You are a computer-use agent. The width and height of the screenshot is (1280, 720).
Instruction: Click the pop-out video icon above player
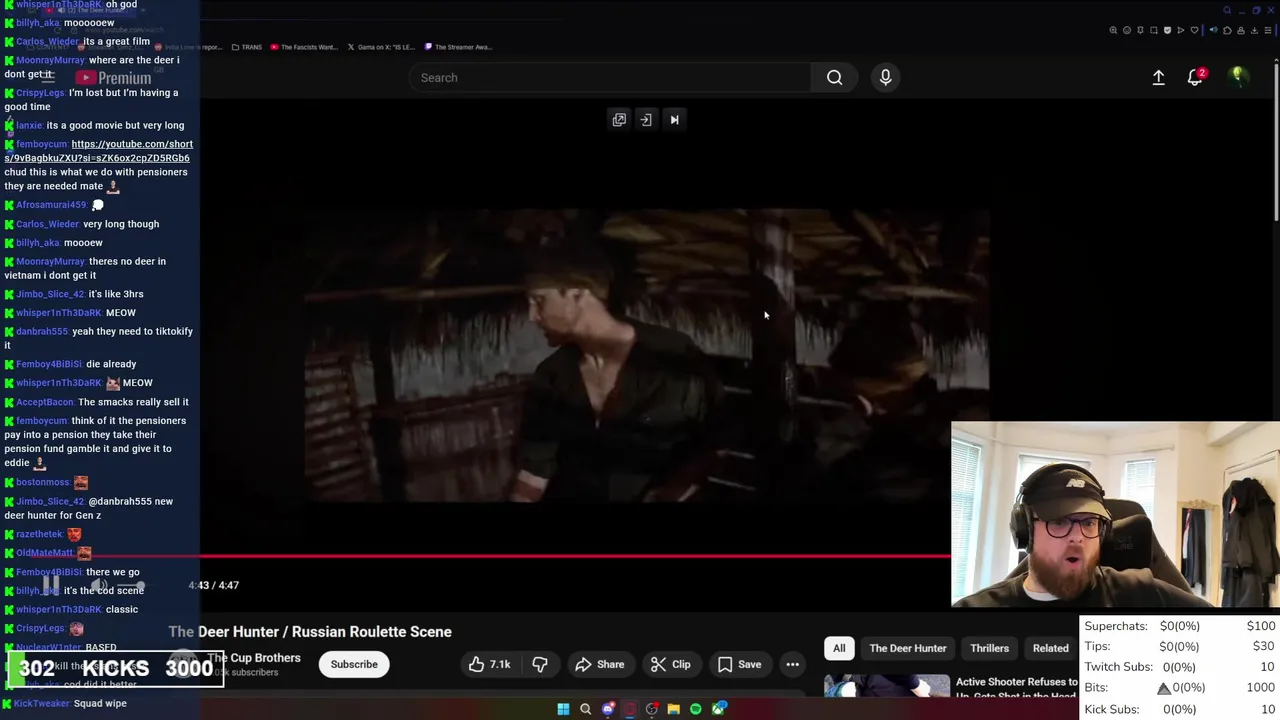coord(619,120)
